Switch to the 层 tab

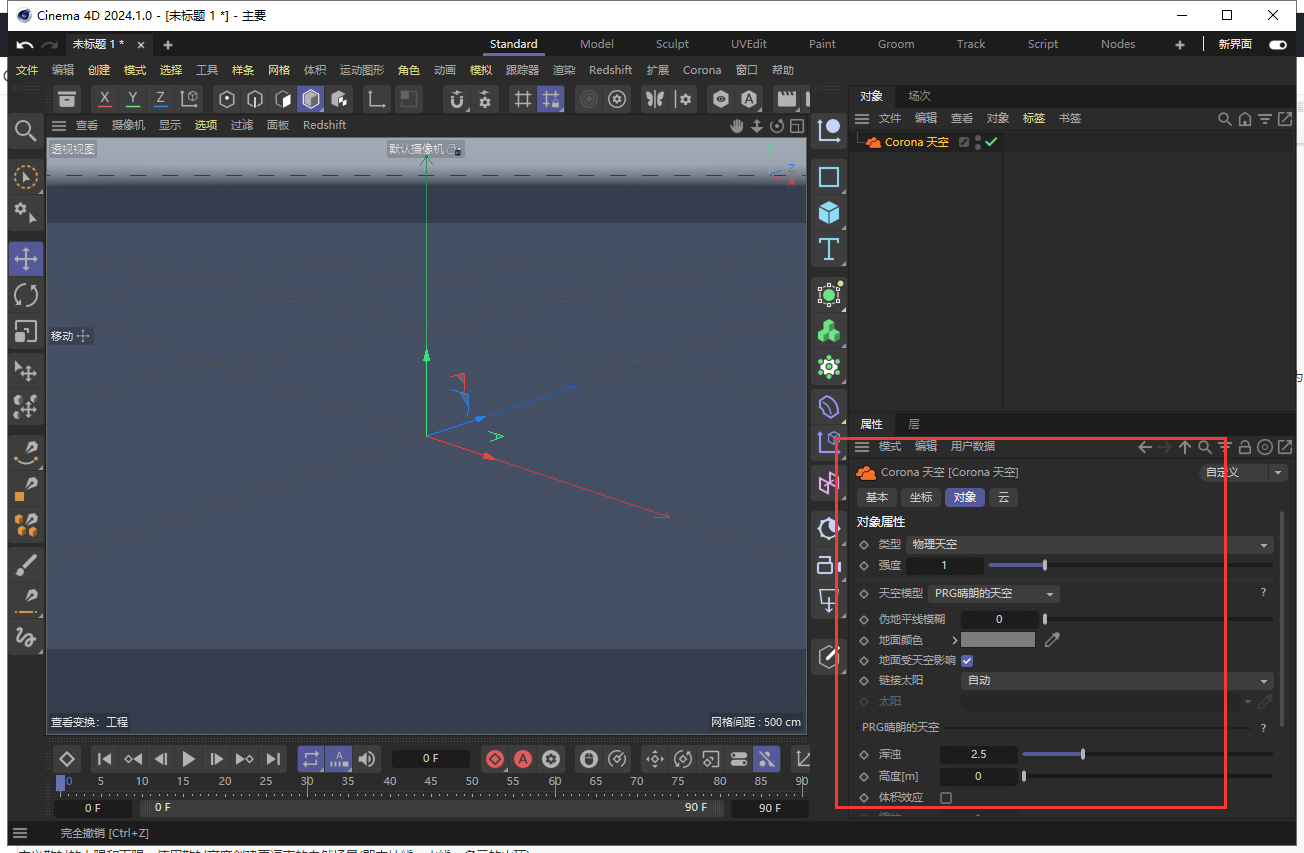pyautogui.click(x=914, y=424)
